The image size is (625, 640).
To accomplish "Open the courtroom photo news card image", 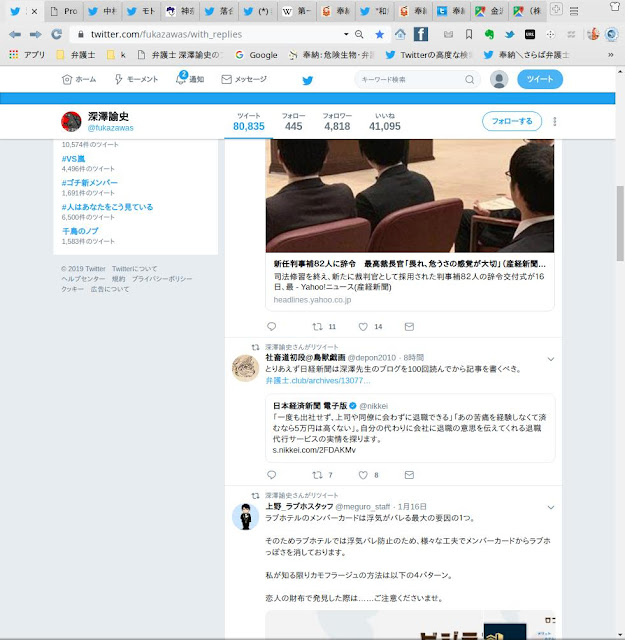I will click(410, 196).
